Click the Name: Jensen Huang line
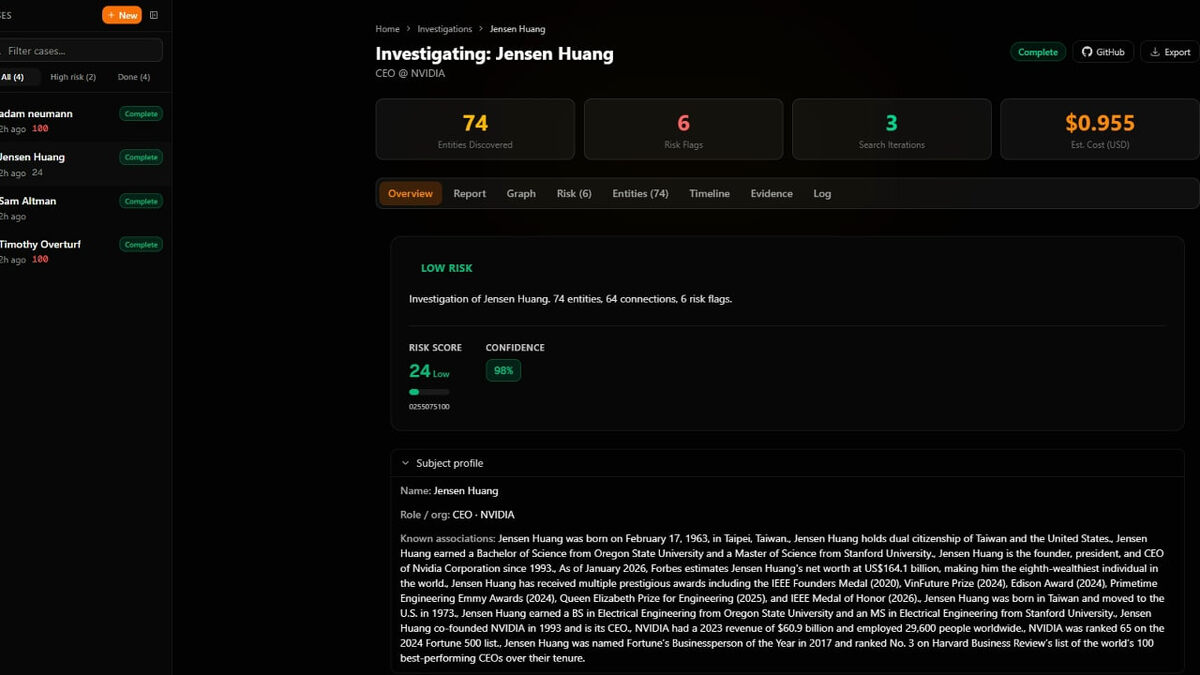 tap(449, 491)
